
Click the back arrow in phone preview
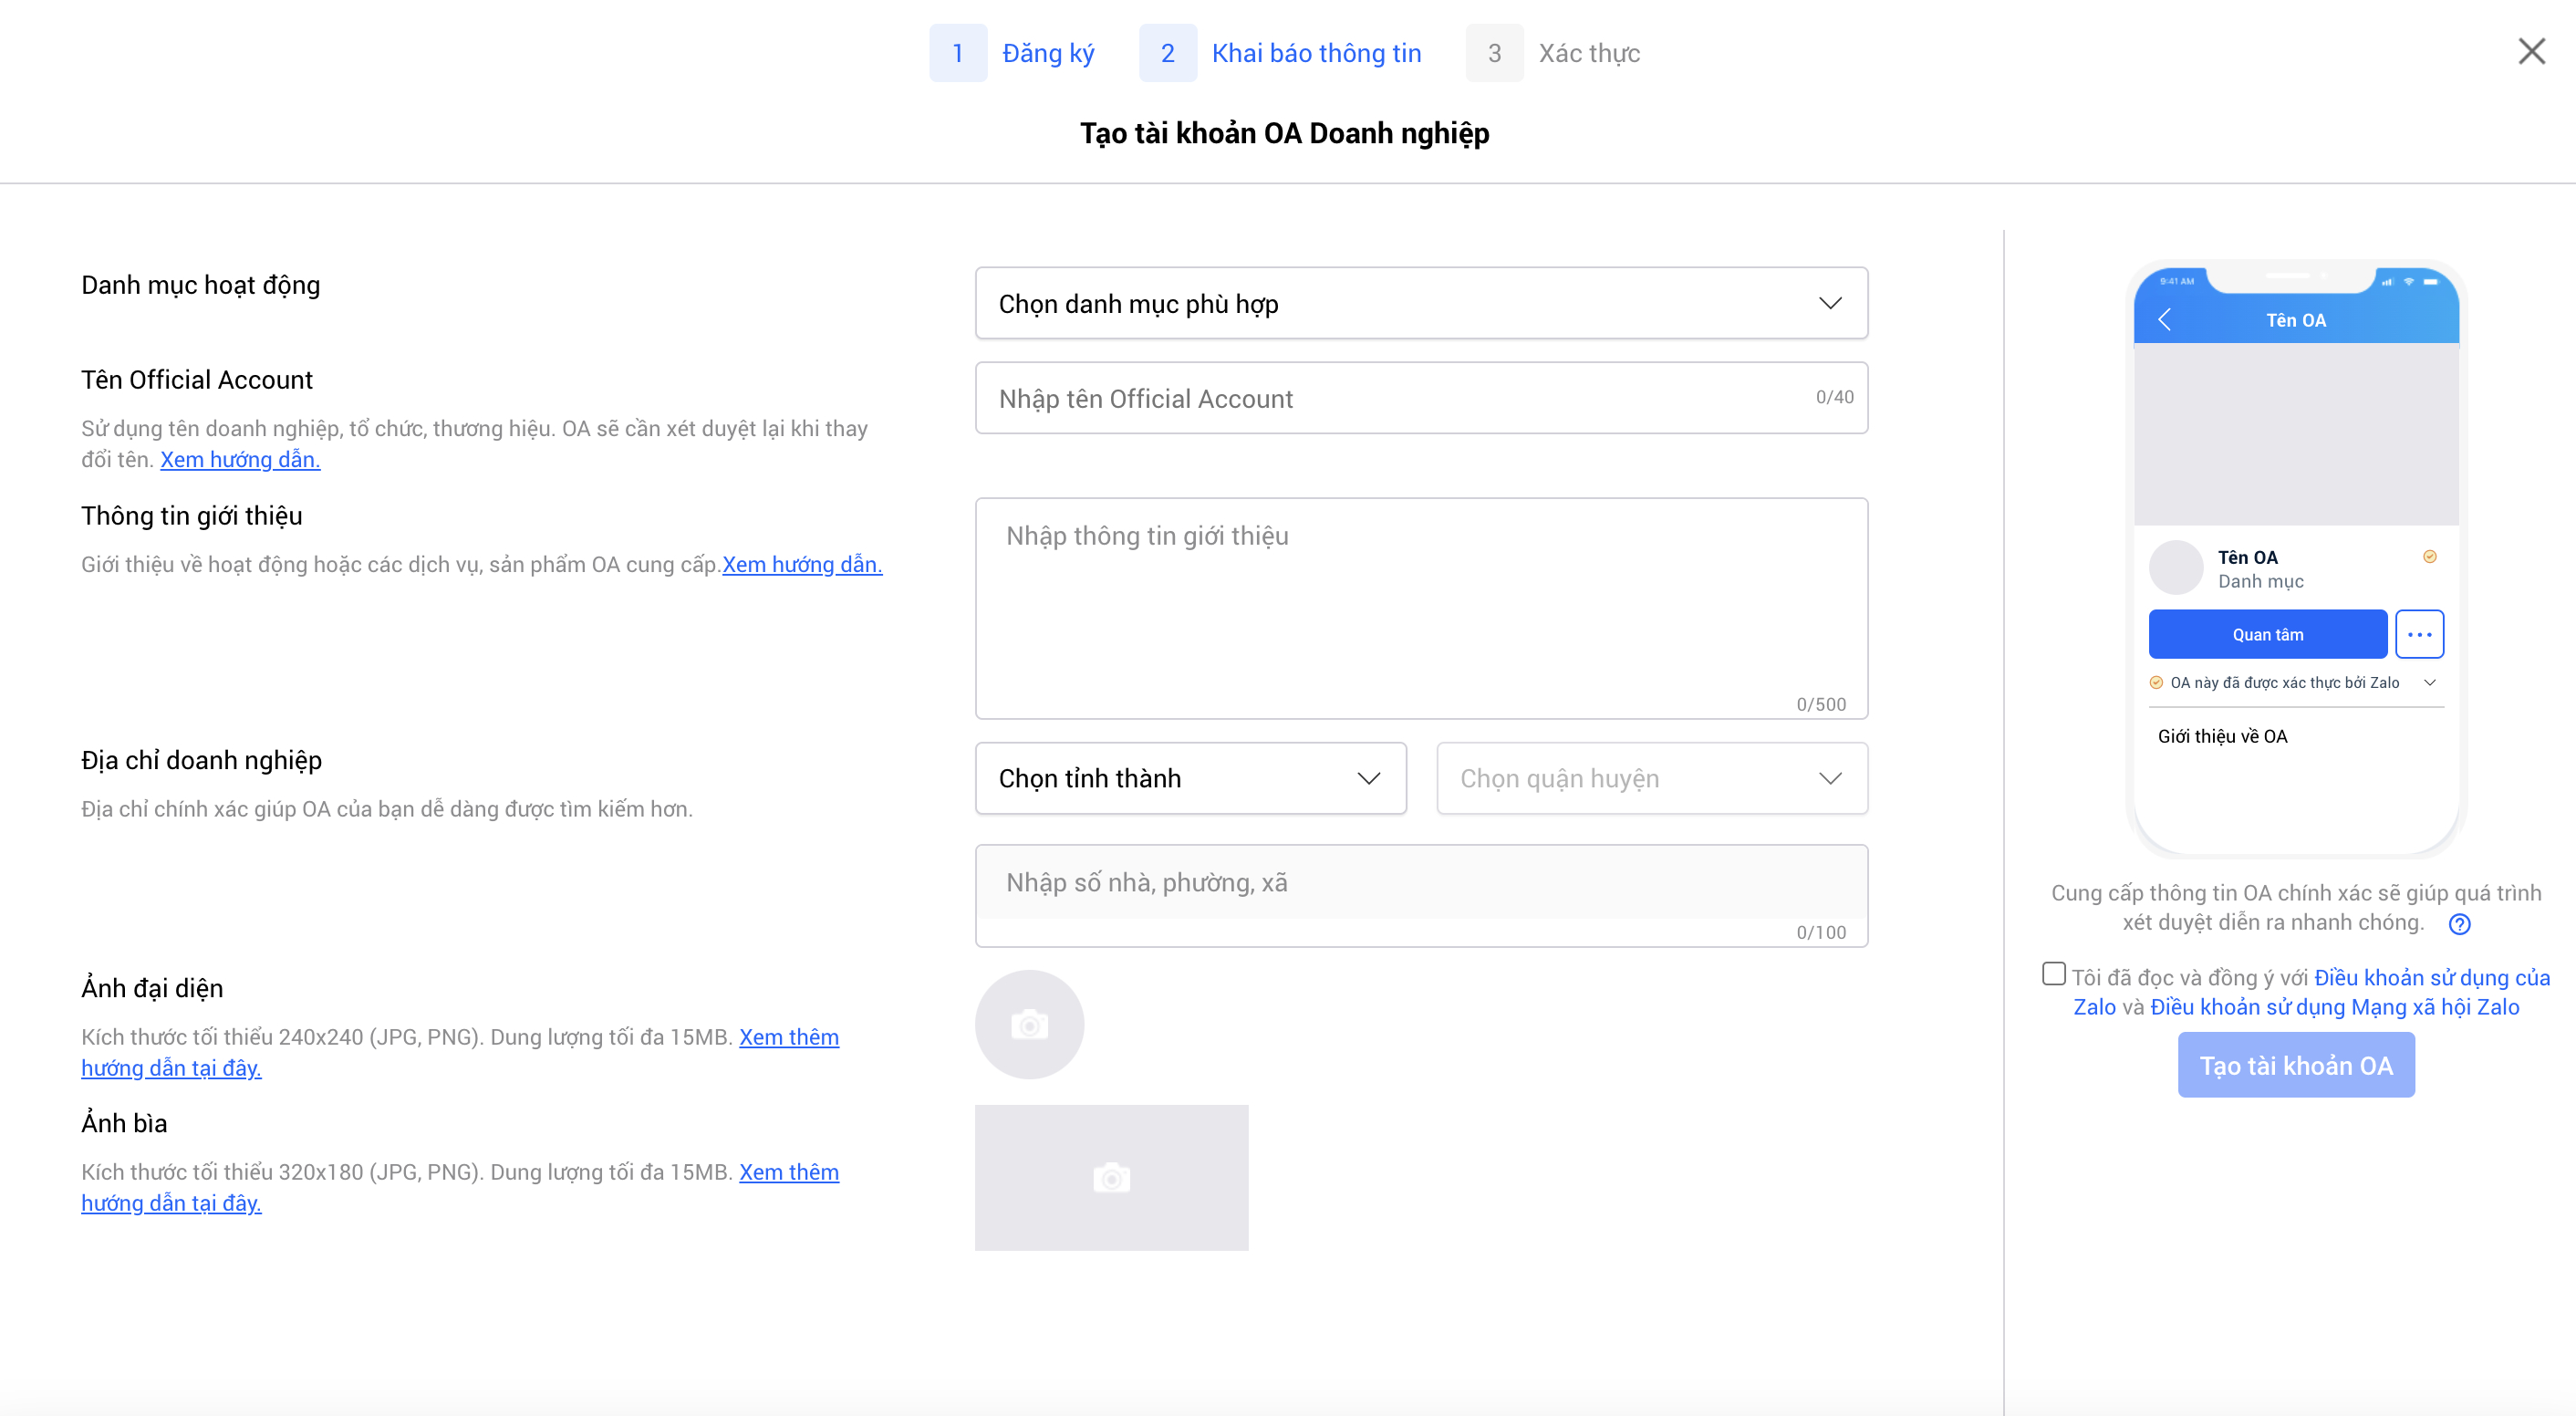coord(2165,320)
